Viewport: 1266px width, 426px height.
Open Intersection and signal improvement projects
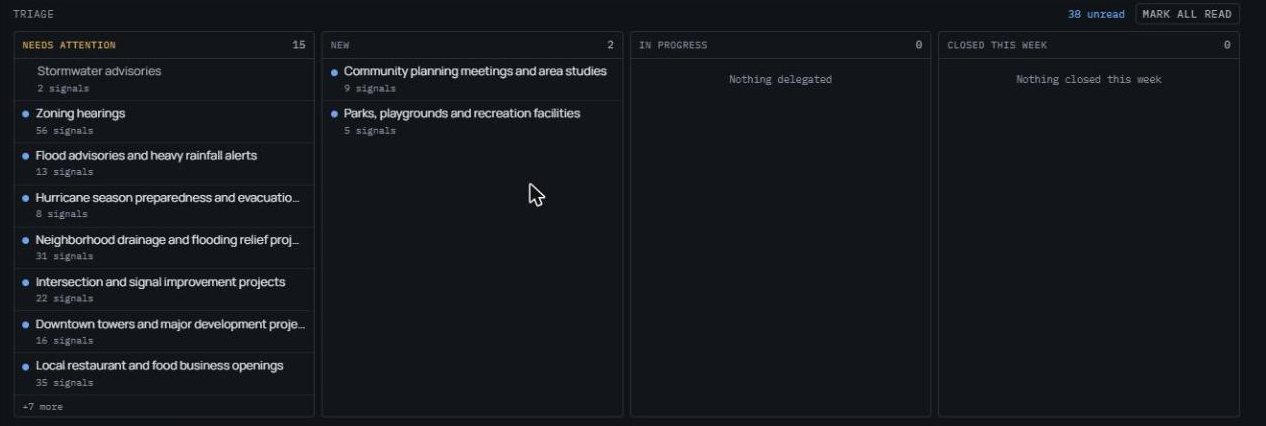pos(164,289)
